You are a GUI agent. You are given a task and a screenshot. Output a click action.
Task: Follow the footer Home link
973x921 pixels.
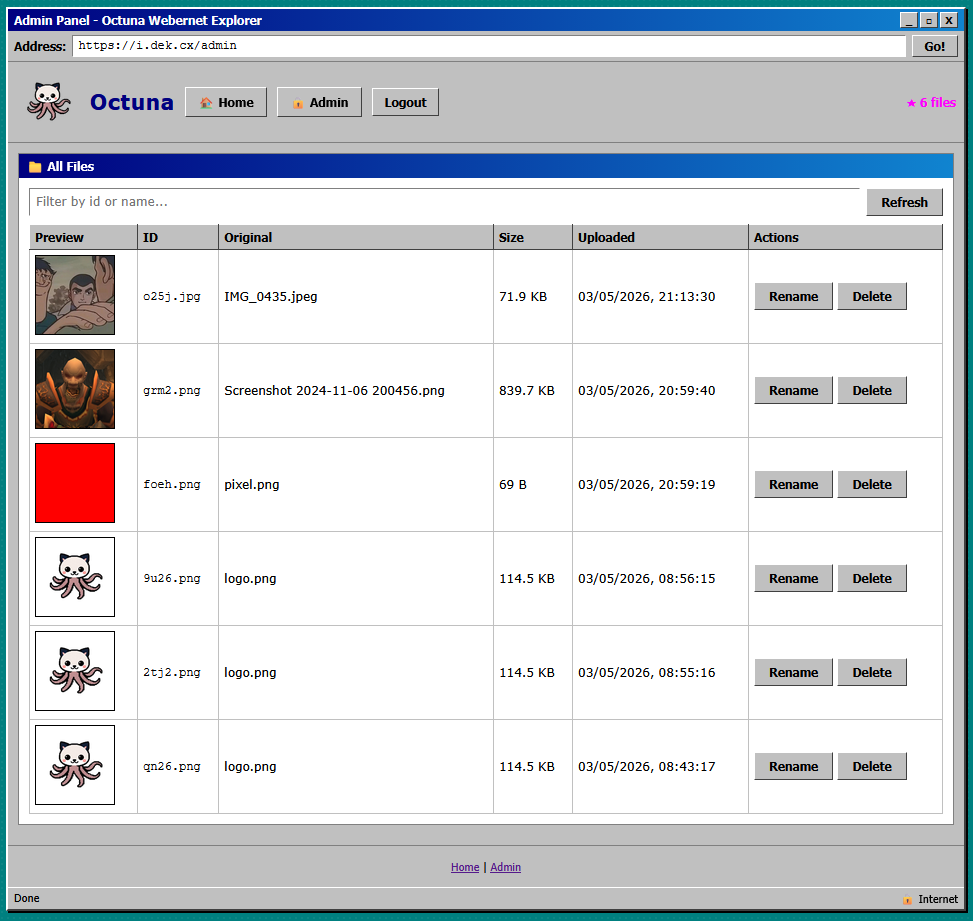click(465, 867)
